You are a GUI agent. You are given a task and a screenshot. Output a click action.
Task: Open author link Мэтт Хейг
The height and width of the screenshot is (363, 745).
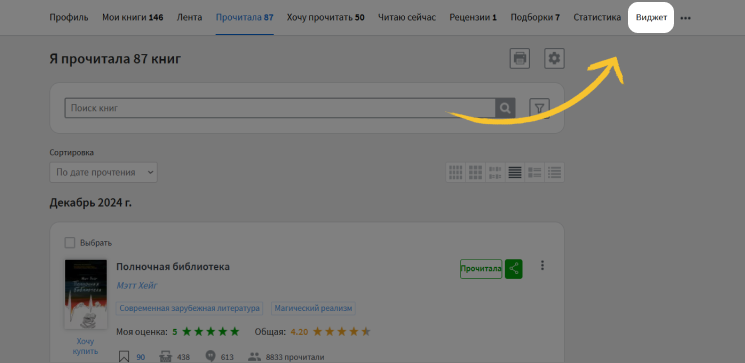(137, 286)
